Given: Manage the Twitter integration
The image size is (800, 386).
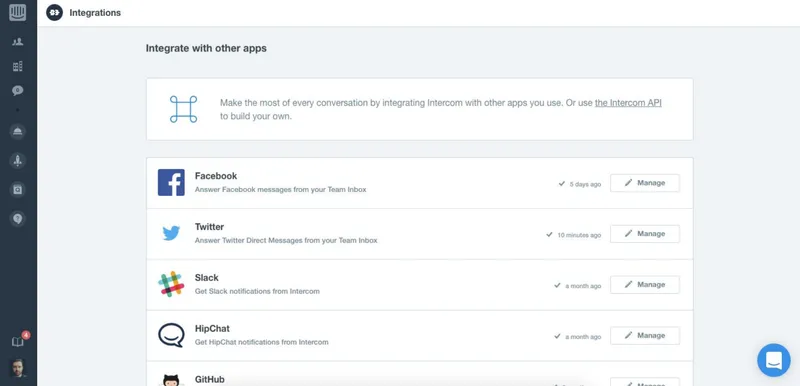Looking at the screenshot, I should [645, 234].
